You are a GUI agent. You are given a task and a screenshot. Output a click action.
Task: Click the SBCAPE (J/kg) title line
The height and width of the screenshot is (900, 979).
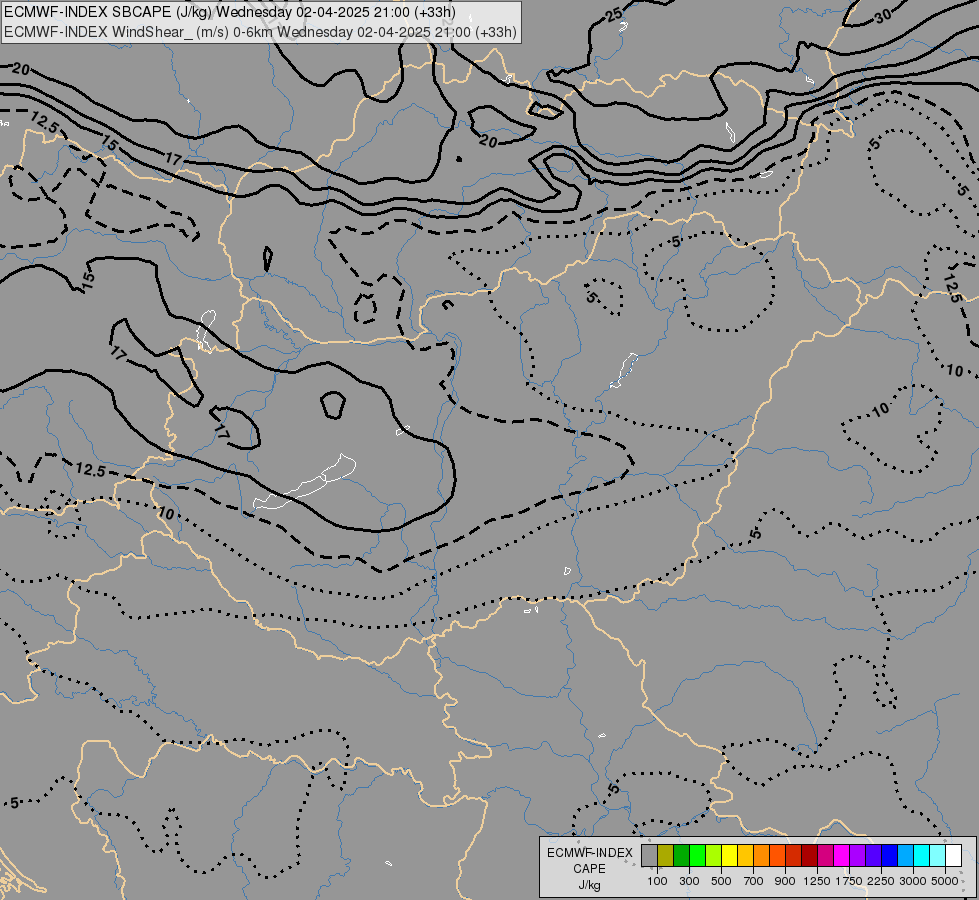pyautogui.click(x=230, y=12)
